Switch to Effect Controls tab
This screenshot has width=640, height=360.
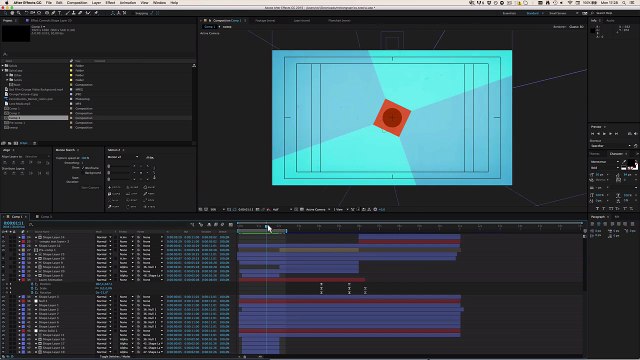[x=51, y=20]
